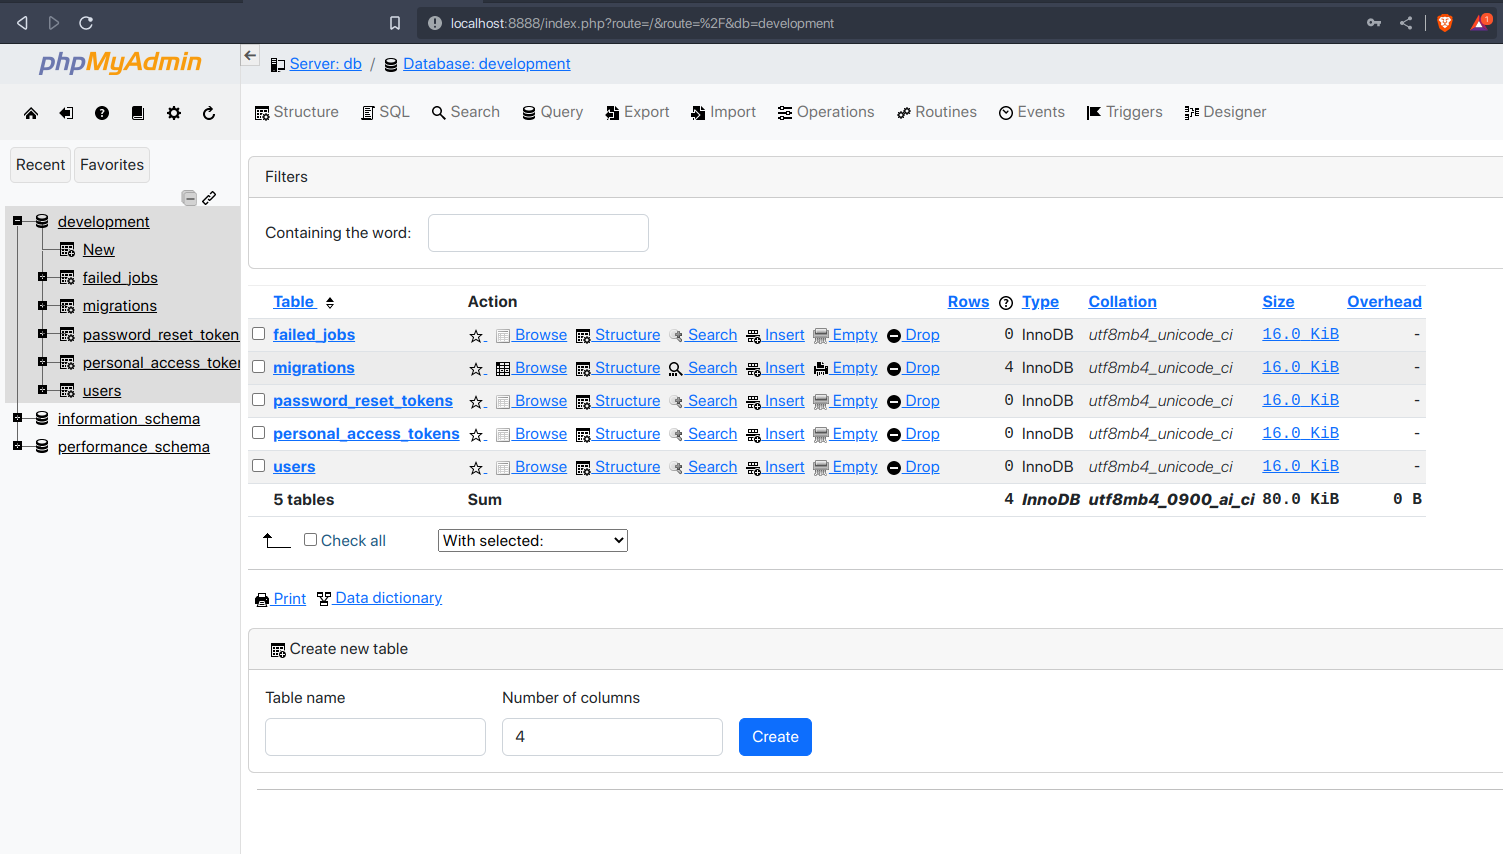The height and width of the screenshot is (854, 1503).
Task: Click the collapse-all icon in navigation tree
Action: tap(189, 198)
